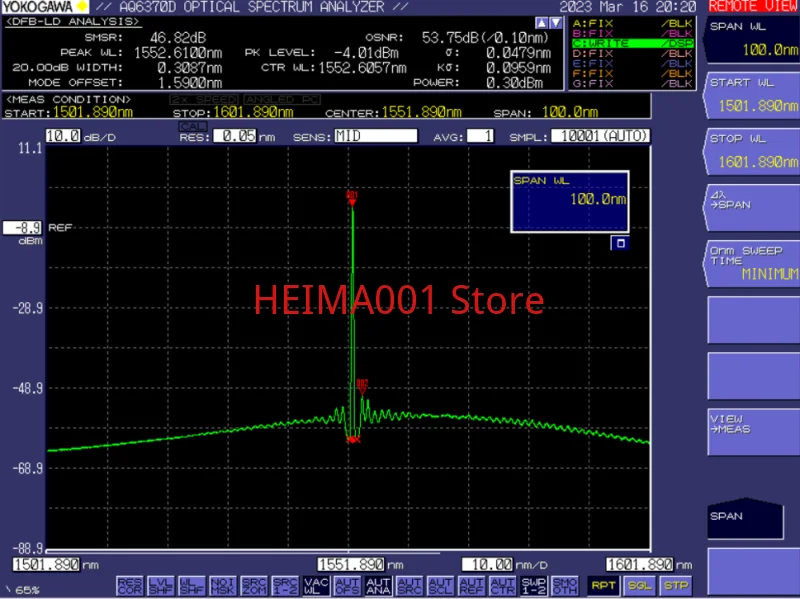Toggle the RES COR resolution correction indicator
This screenshot has width=800, height=599.
(x=130, y=585)
